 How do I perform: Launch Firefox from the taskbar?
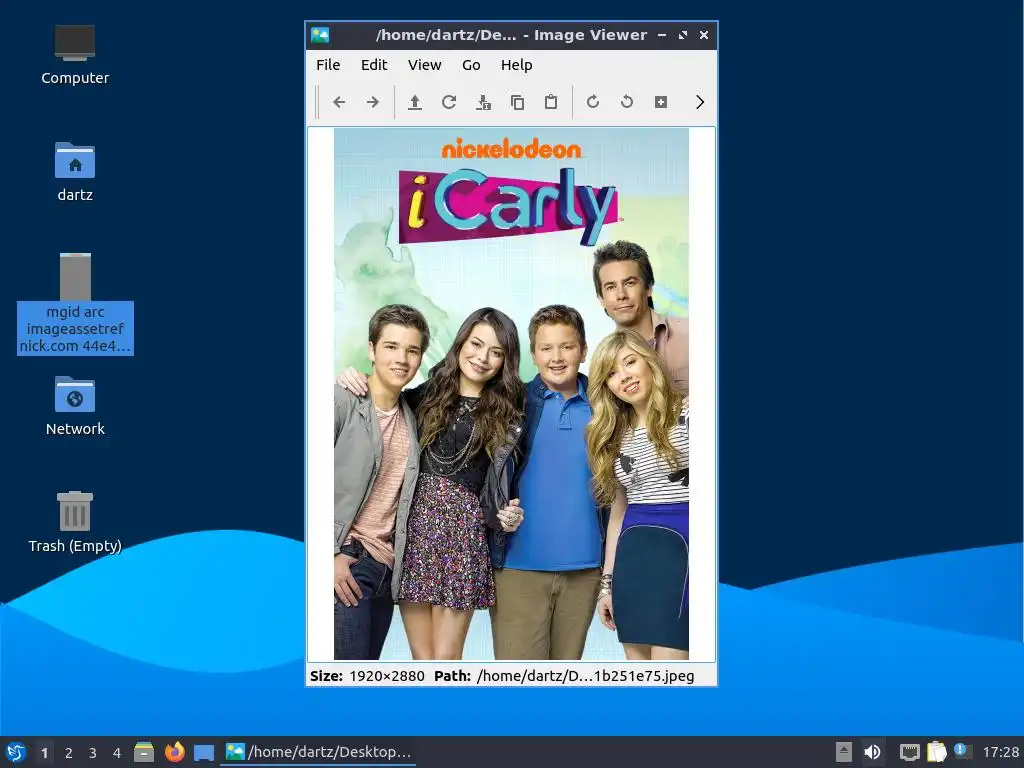[x=174, y=752]
